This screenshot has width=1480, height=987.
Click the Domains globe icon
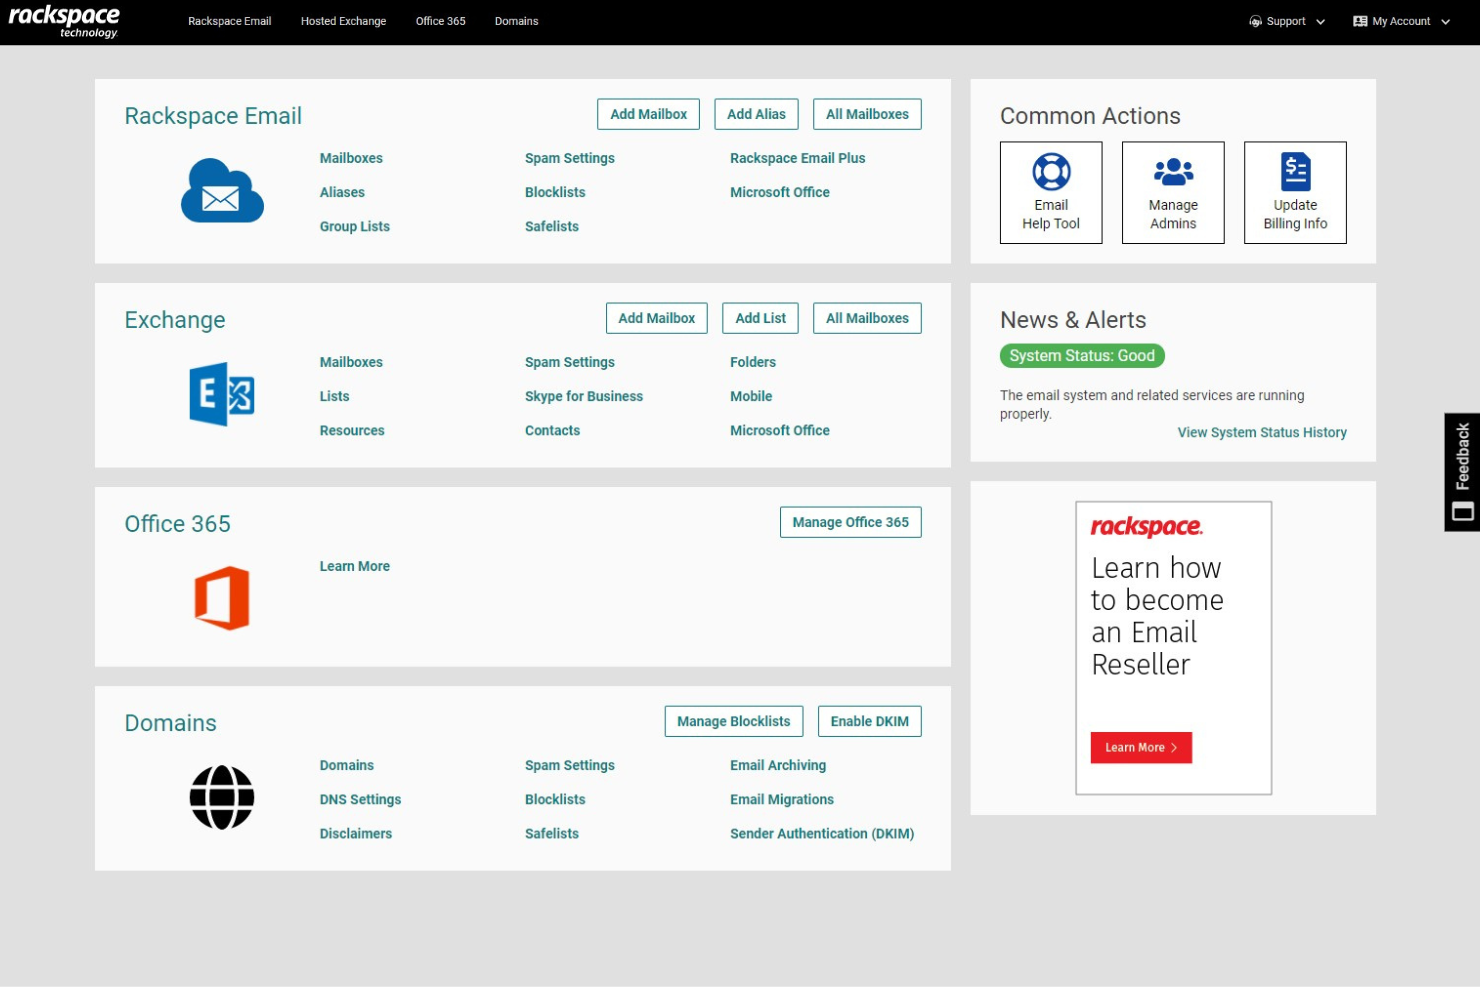pos(221,797)
